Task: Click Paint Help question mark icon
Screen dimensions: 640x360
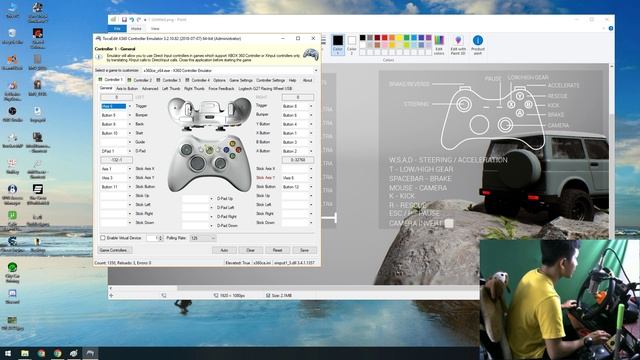Action: coord(611,29)
